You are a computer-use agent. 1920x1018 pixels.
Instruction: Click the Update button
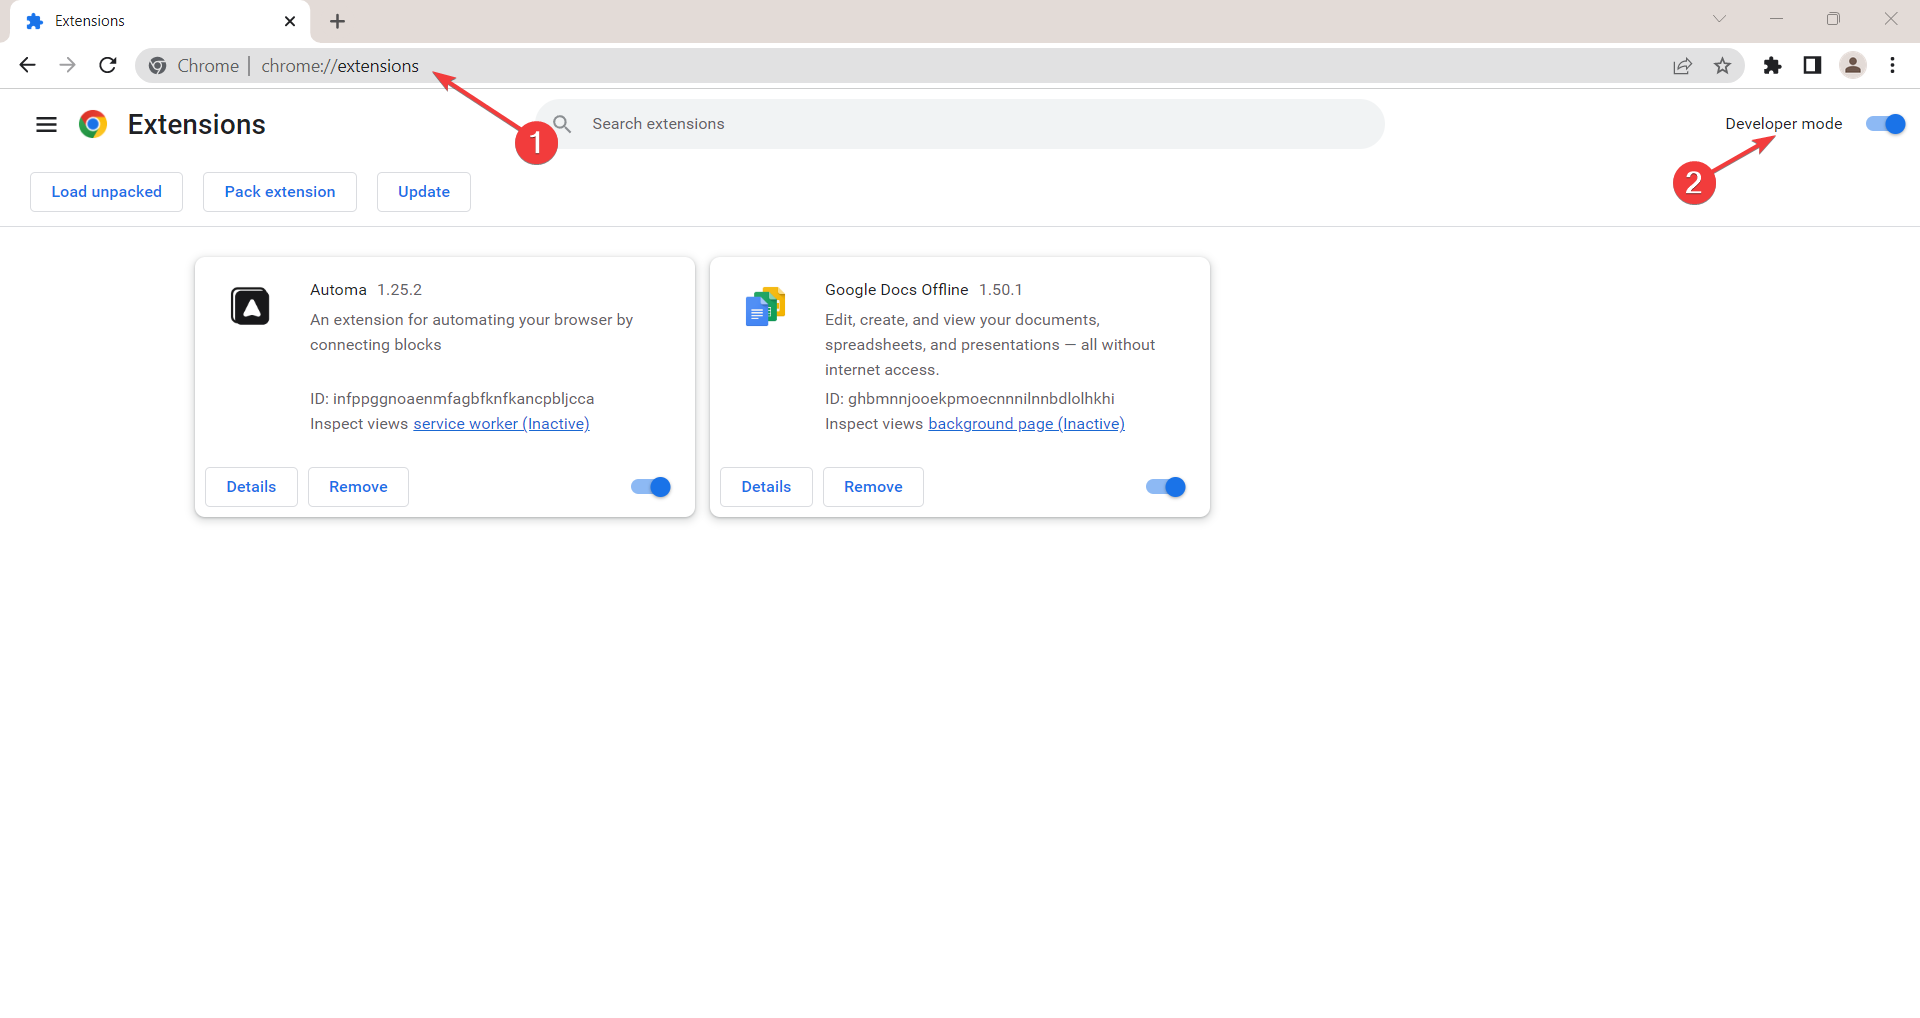pos(424,192)
